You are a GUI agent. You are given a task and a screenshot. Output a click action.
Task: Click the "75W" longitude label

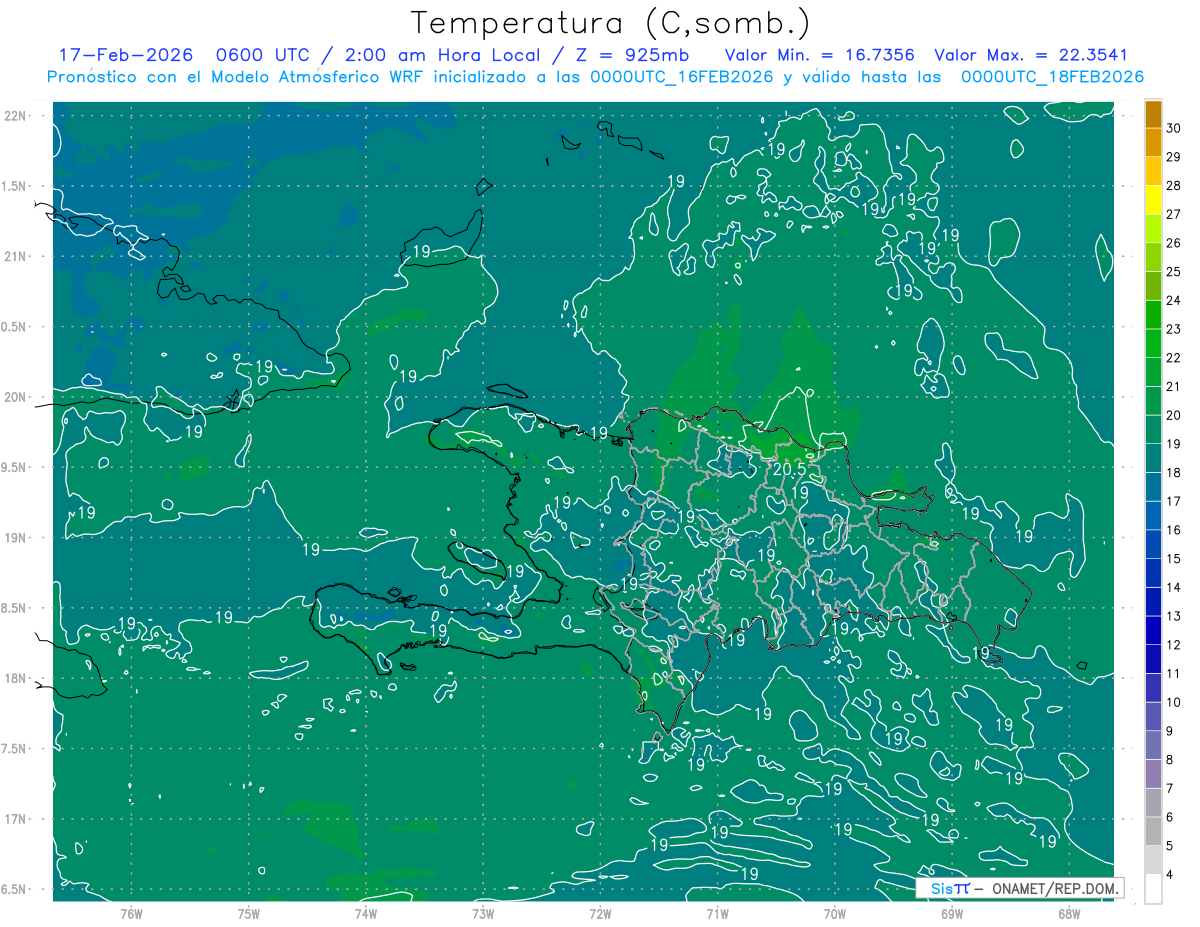coord(248,913)
